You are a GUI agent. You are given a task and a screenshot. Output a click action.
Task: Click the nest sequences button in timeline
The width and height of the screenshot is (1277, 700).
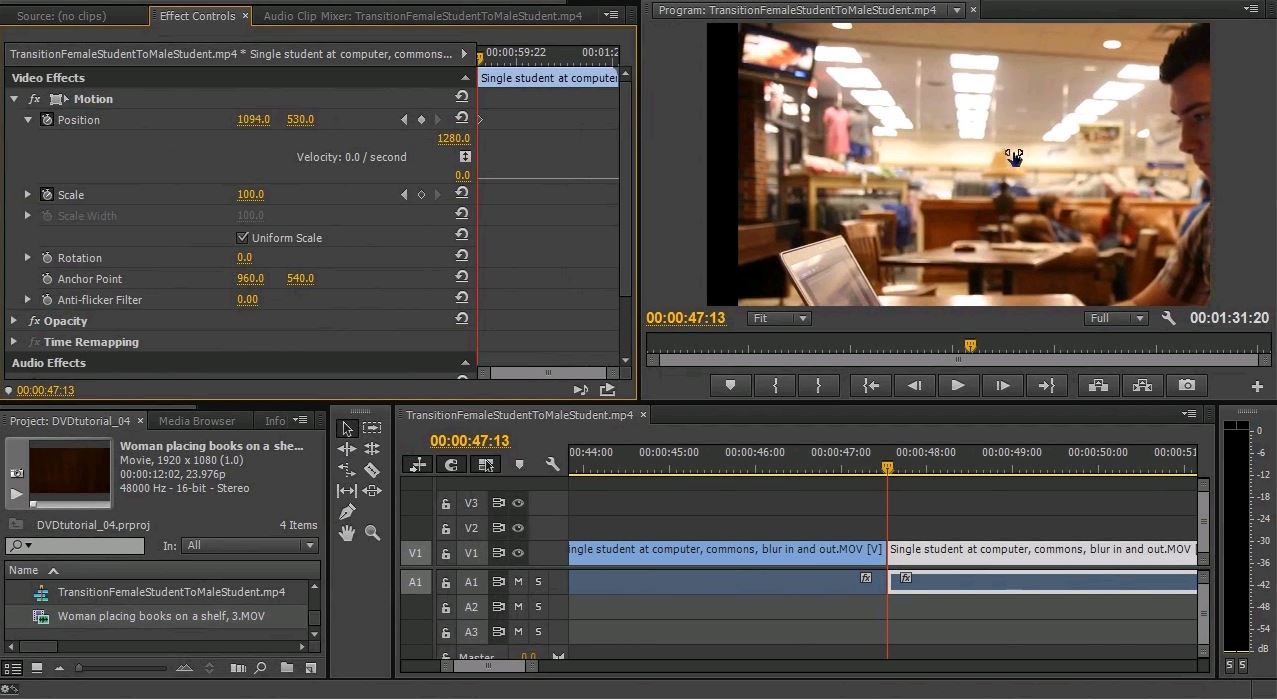(418, 464)
